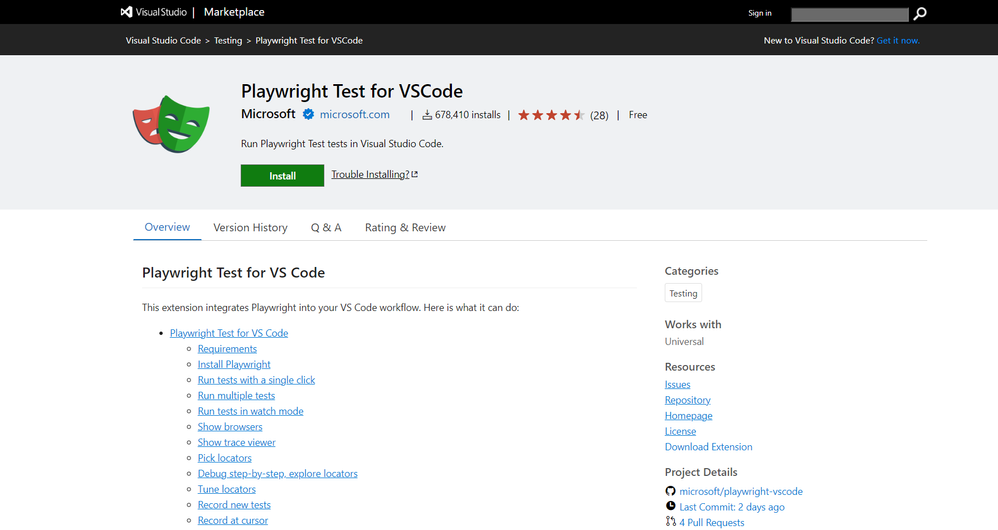Open the Homepage resource link
998x530 pixels.
pos(689,415)
